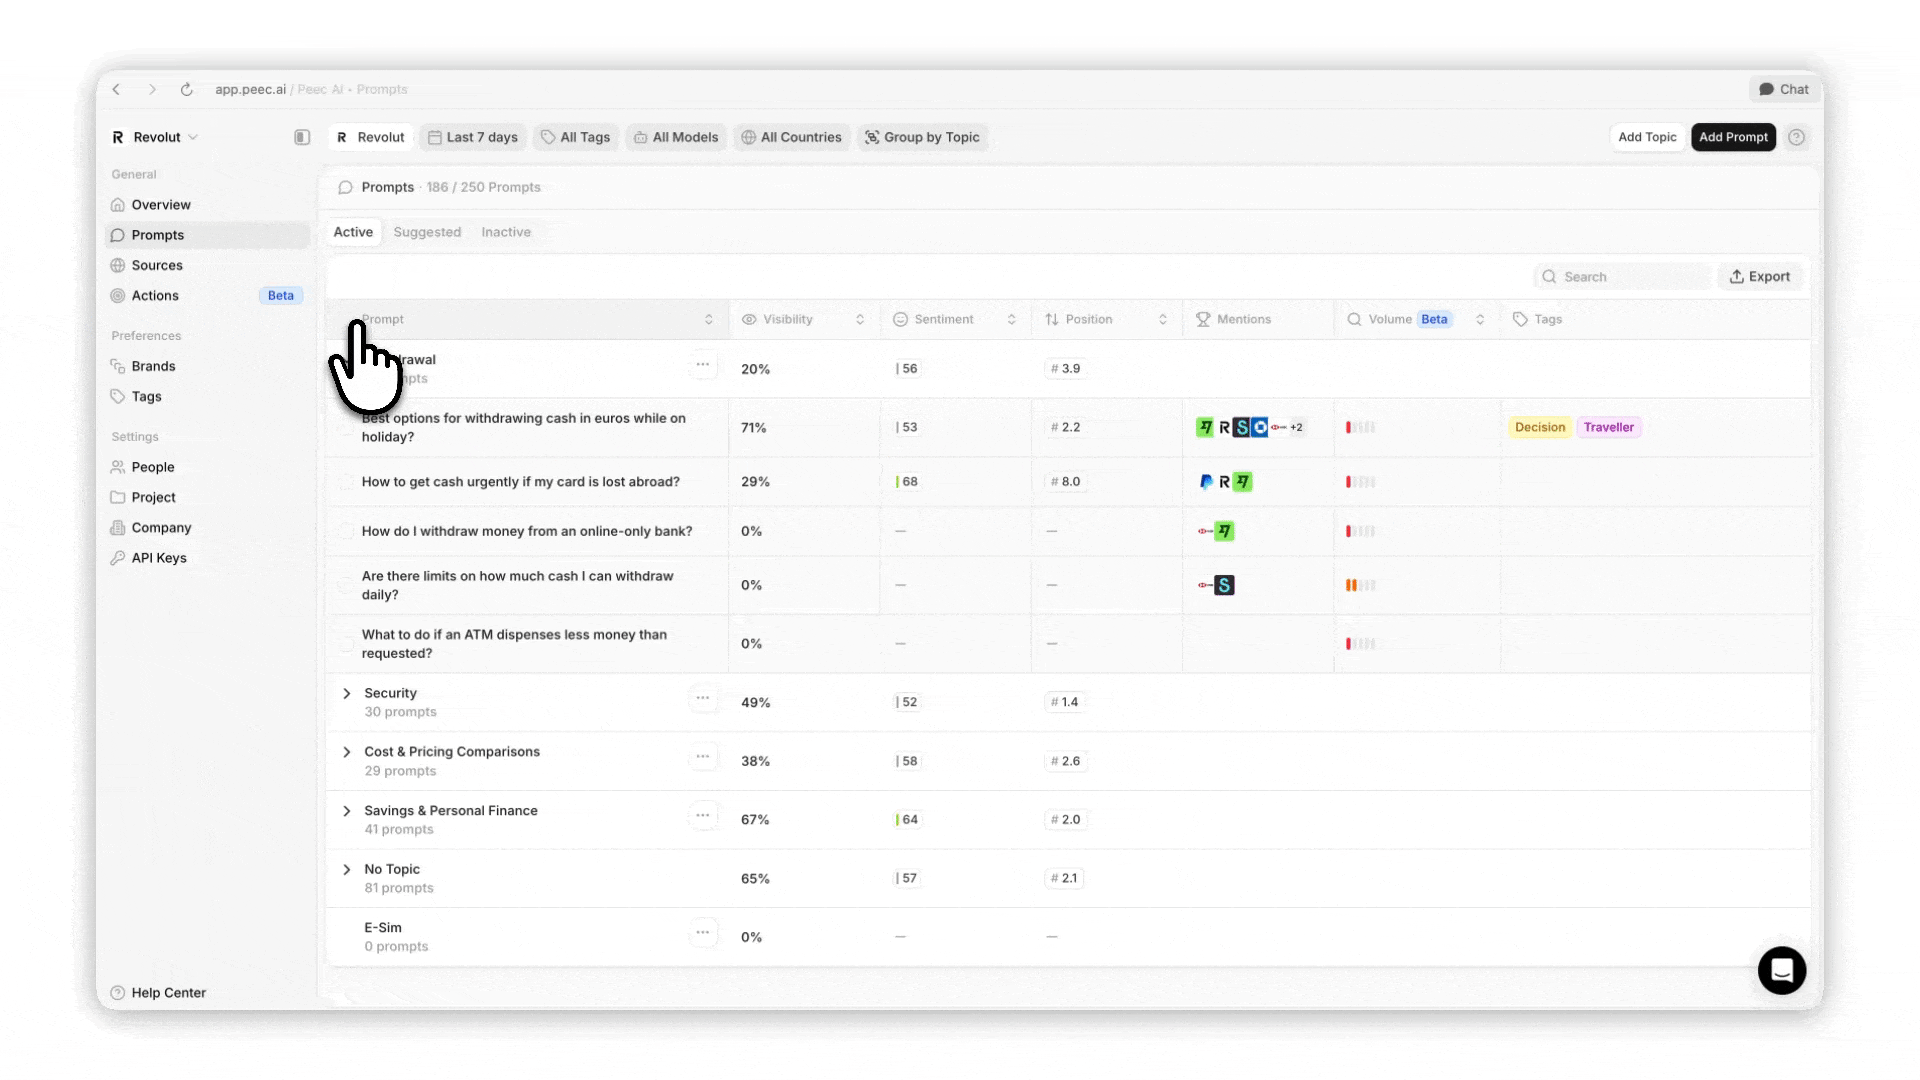Click the help question-mark icon next to Add Prompt
This screenshot has width=1920, height=1080.
pyautogui.click(x=1797, y=137)
